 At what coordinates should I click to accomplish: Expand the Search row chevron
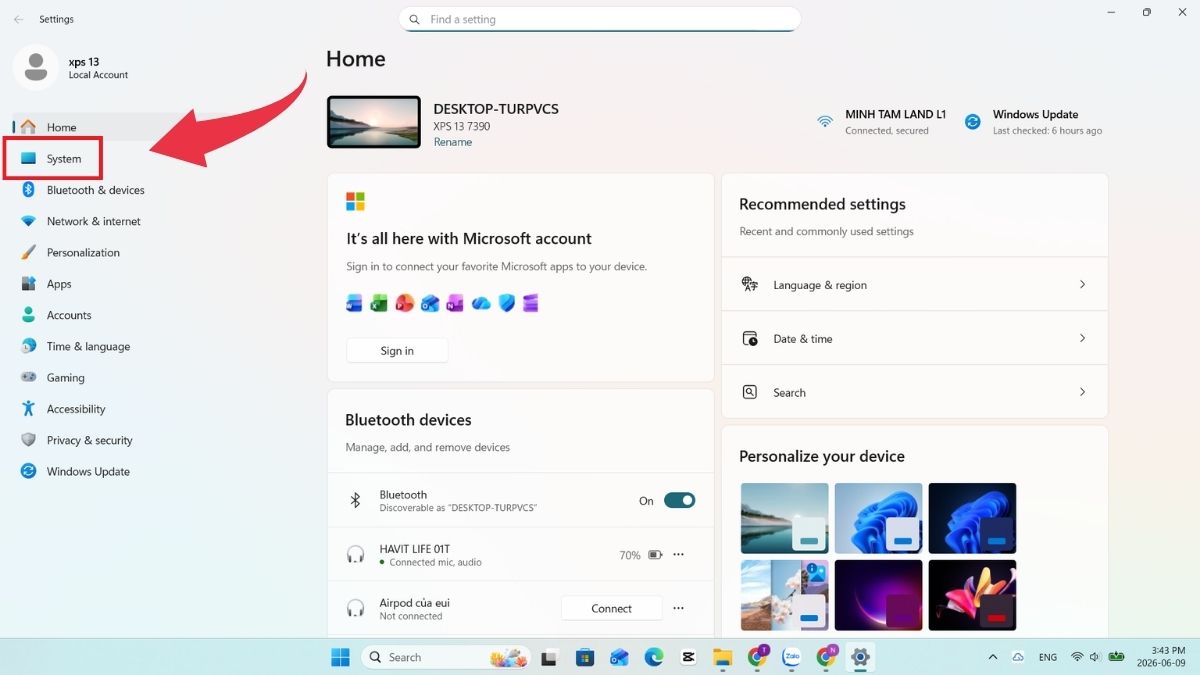pos(1082,392)
